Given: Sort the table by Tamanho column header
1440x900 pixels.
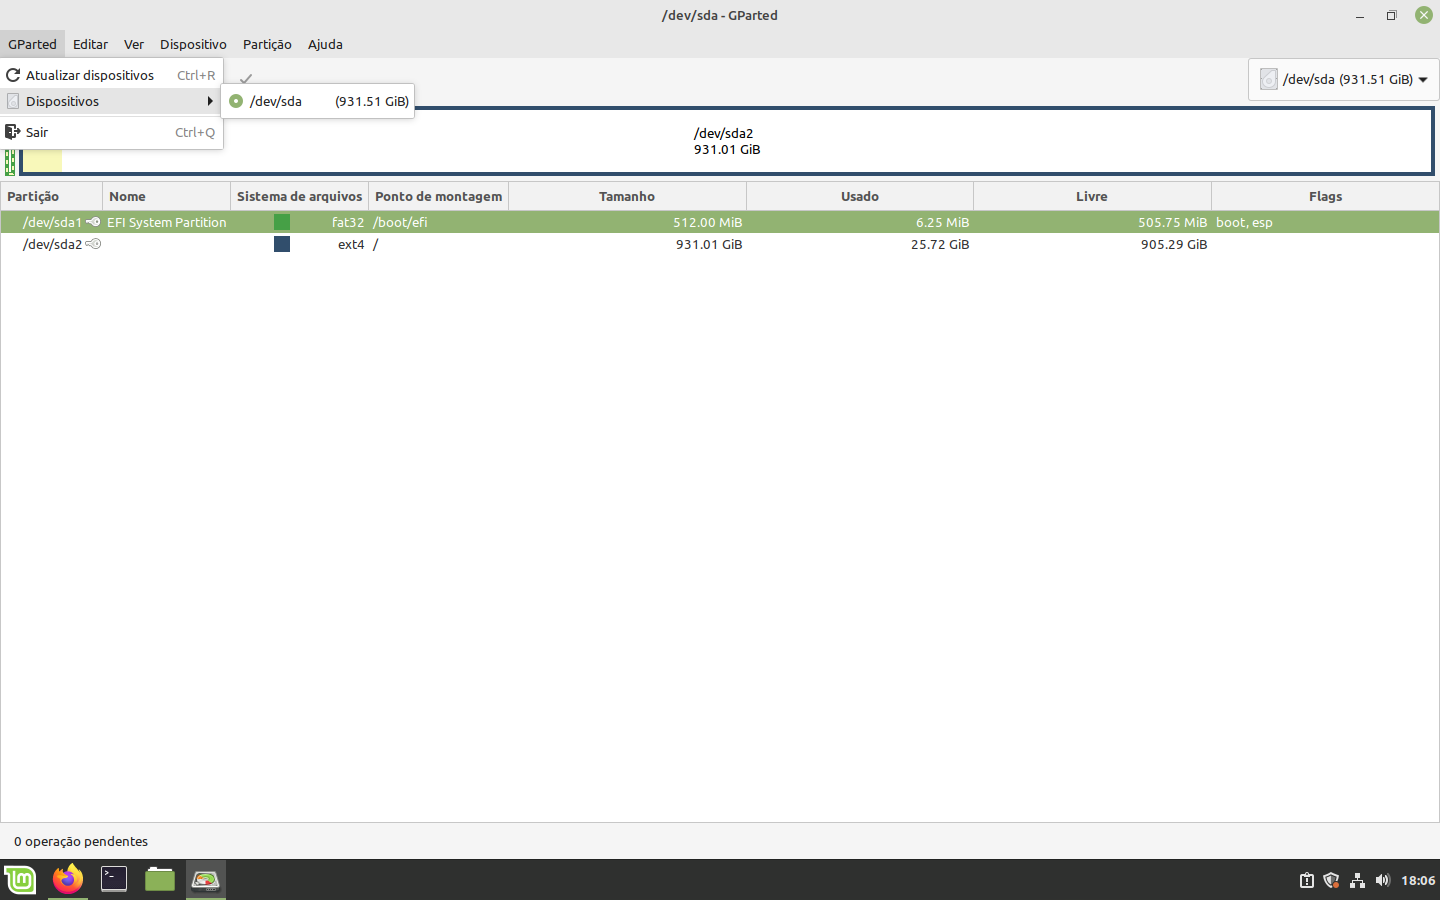Looking at the screenshot, I should [627, 196].
